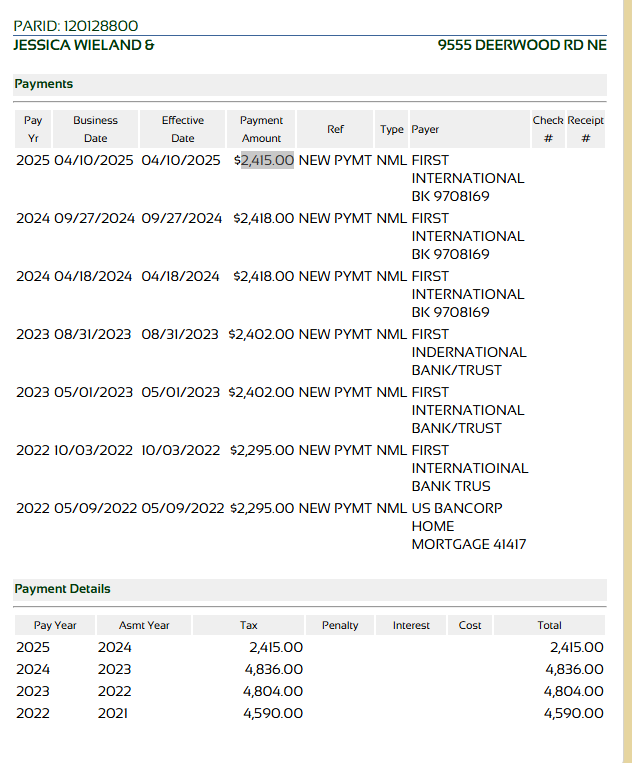Viewport: 632px width, 763px height.
Task: Click the PARID 120128800 text
Action: tap(76, 26)
